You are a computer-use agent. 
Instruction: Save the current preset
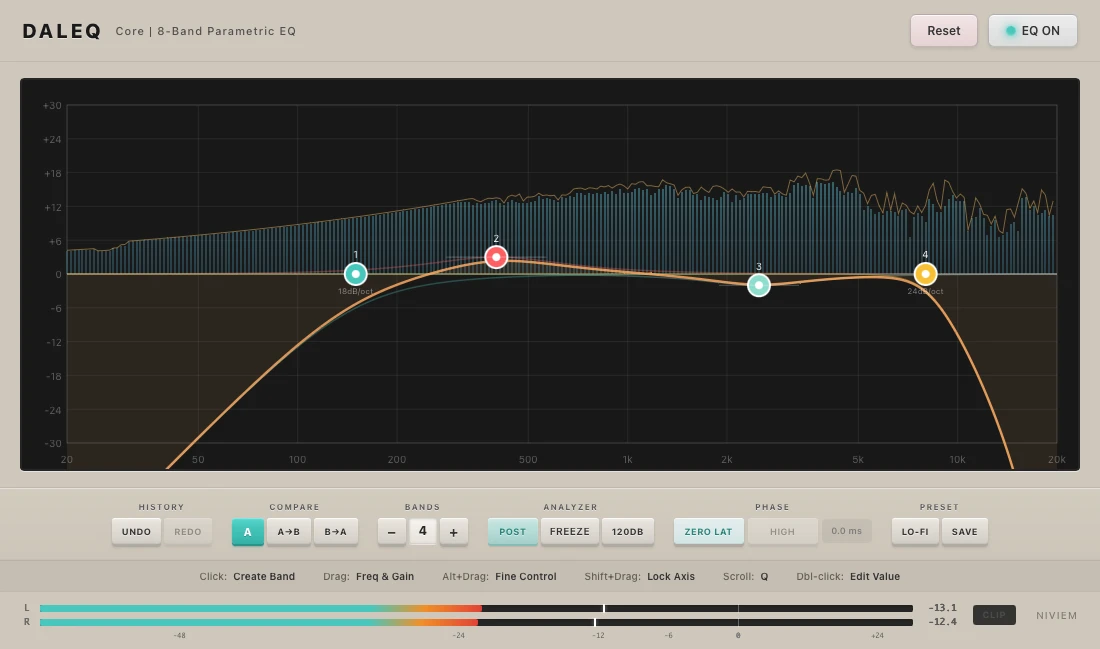(x=965, y=532)
